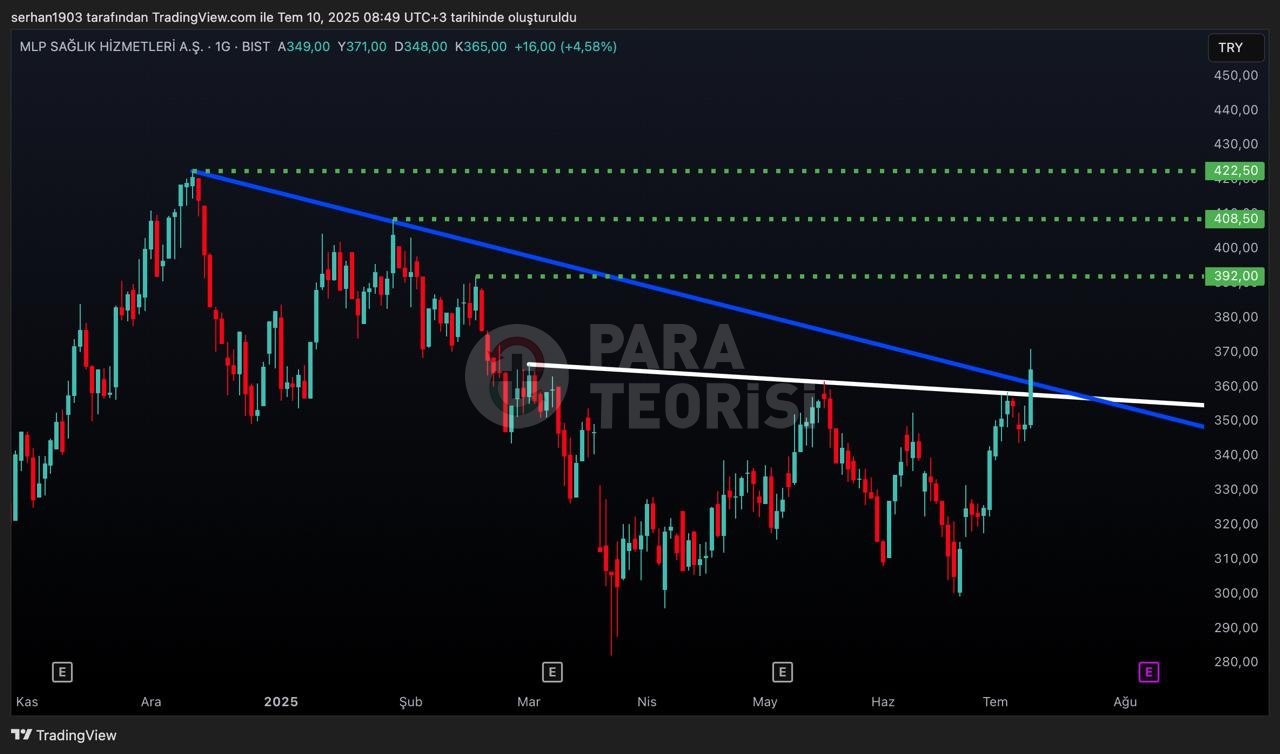This screenshot has width=1280, height=754.
Task: Click the MLP SAĞLIK HİZMETLERİ A.Ş. symbol title
Action: click(111, 47)
